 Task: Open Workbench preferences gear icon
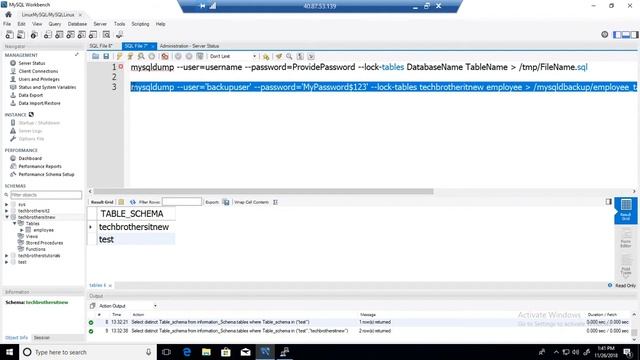[604, 35]
